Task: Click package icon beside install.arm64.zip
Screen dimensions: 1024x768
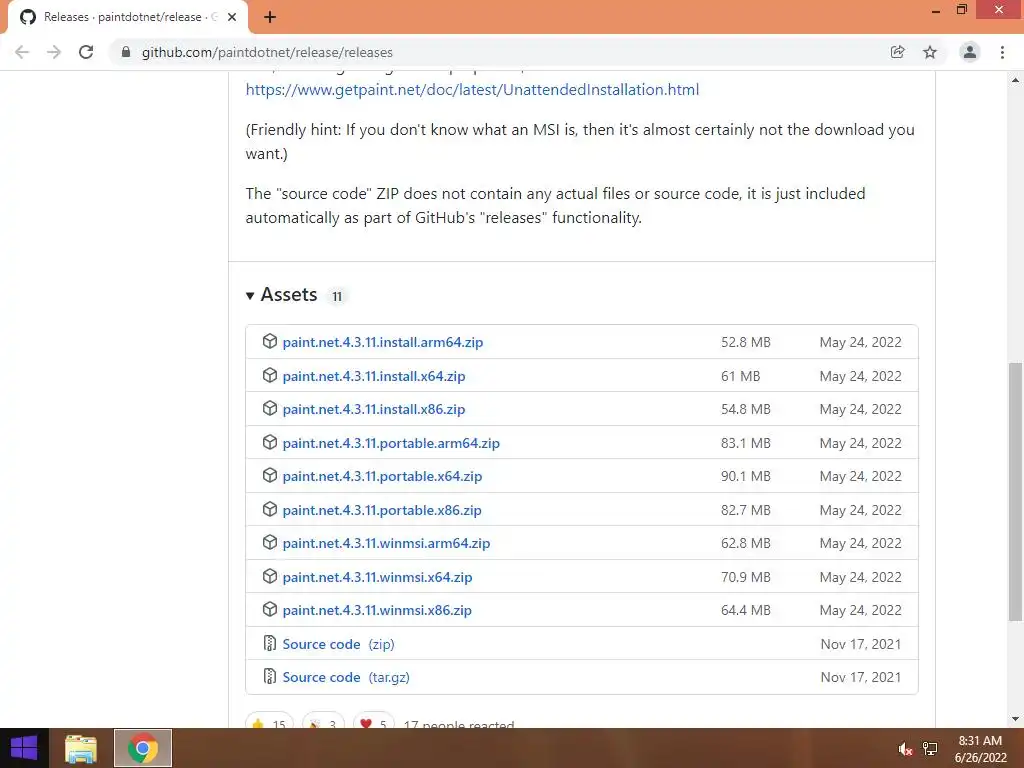Action: tap(270, 342)
